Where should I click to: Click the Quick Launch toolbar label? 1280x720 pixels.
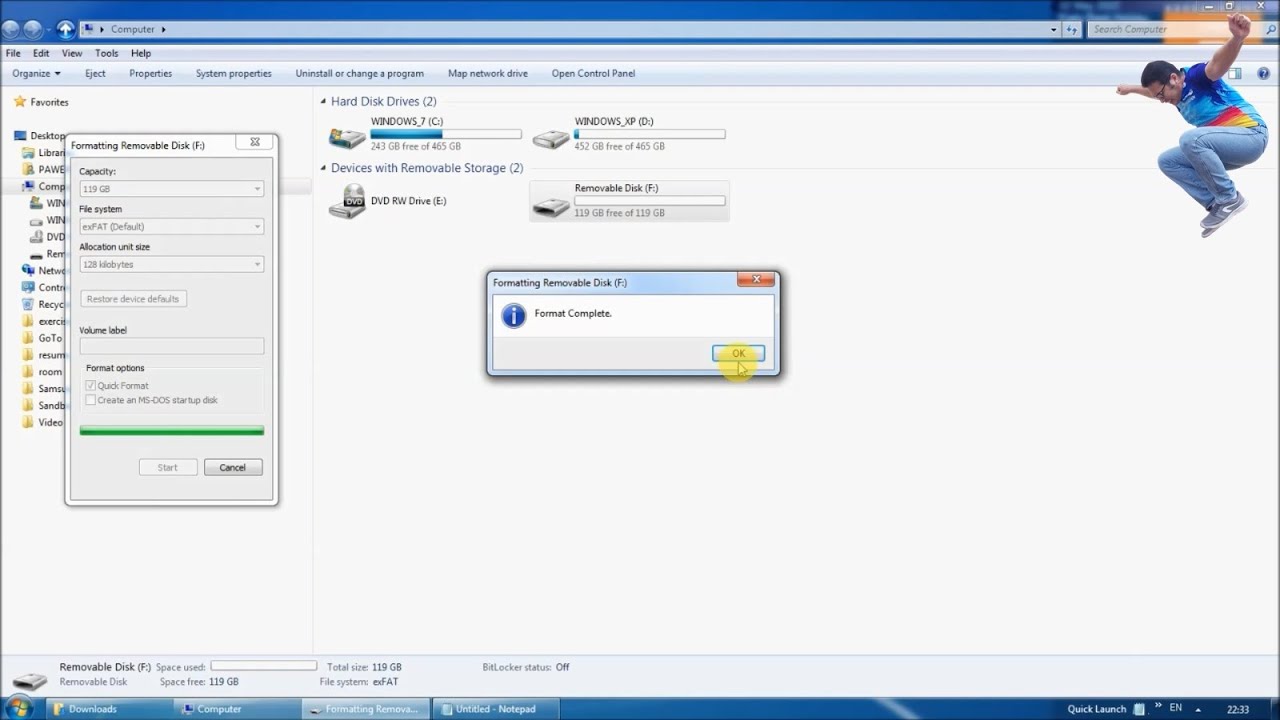1096,709
